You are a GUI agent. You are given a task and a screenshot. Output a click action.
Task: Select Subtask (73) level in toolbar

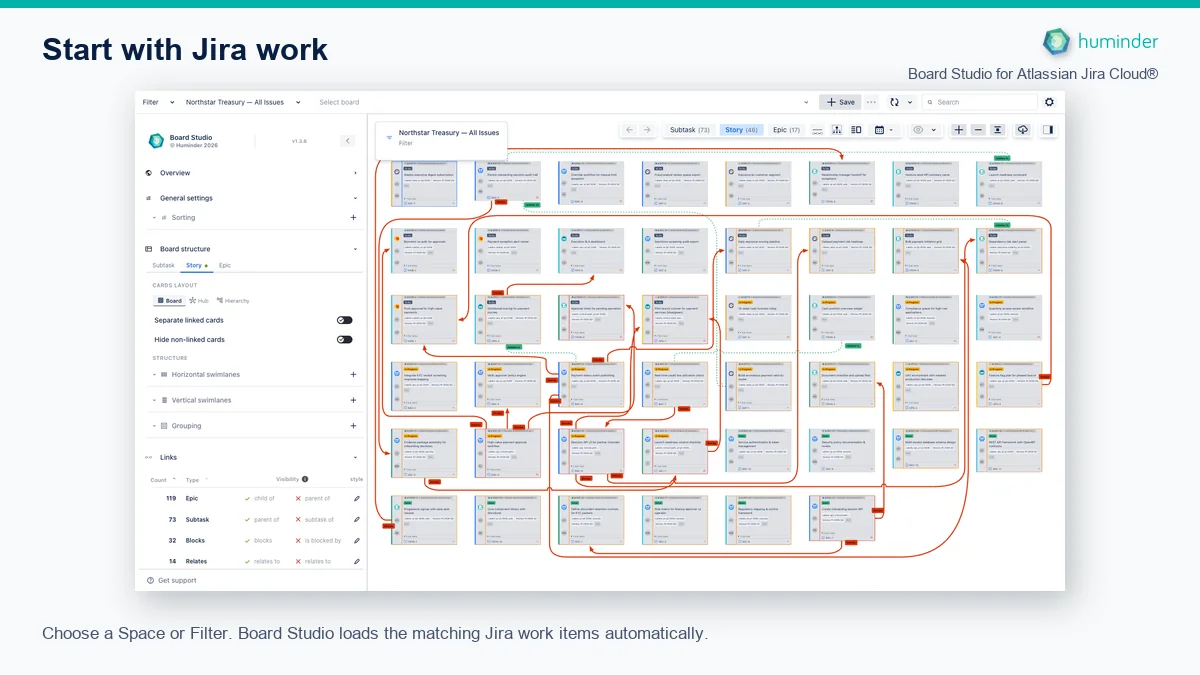pyautogui.click(x=690, y=130)
